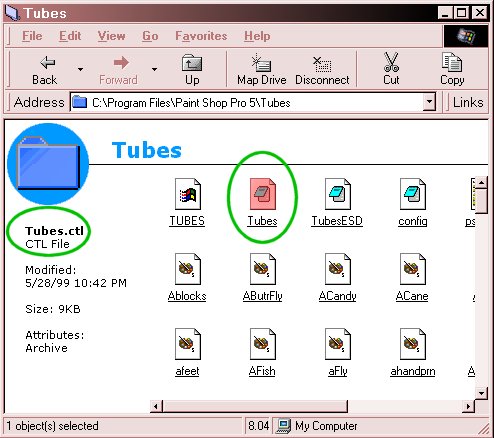Select the AButrFly tube file icon
Screen dimensions: 494x438
(x=263, y=269)
